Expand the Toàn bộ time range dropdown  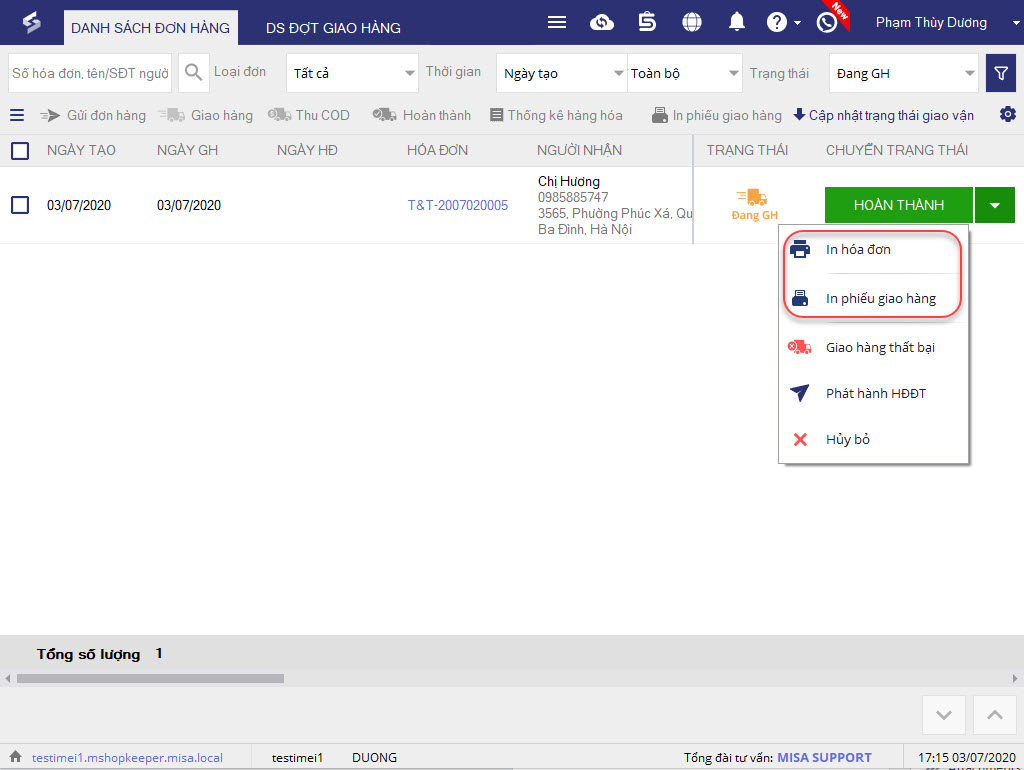point(684,73)
